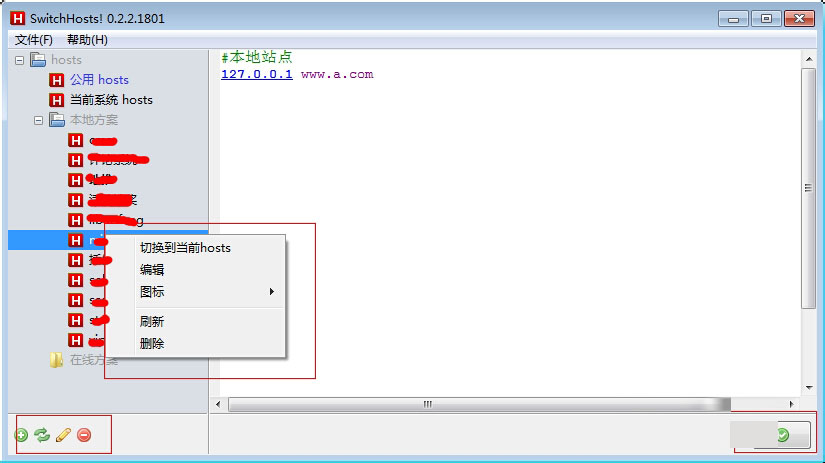Select the 本地方案 folder label
The width and height of the screenshot is (825, 463).
point(94,120)
